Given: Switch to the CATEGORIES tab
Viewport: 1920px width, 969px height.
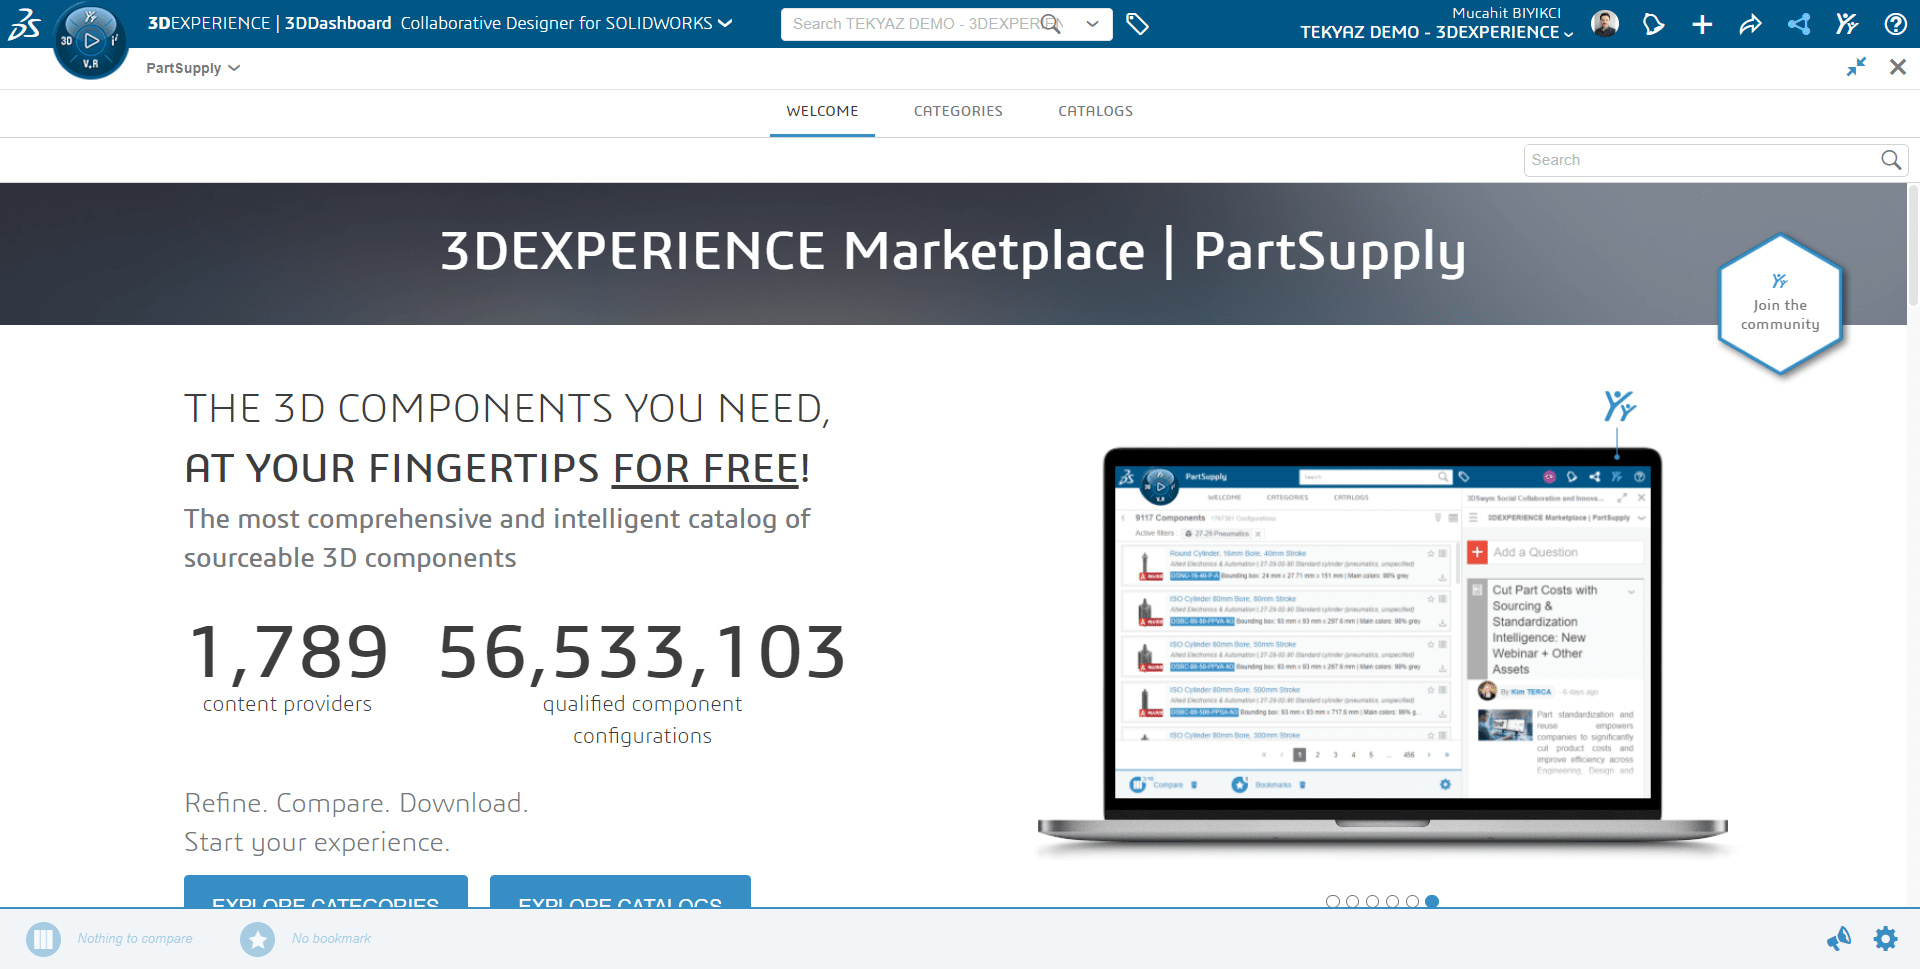Looking at the screenshot, I should pos(958,111).
